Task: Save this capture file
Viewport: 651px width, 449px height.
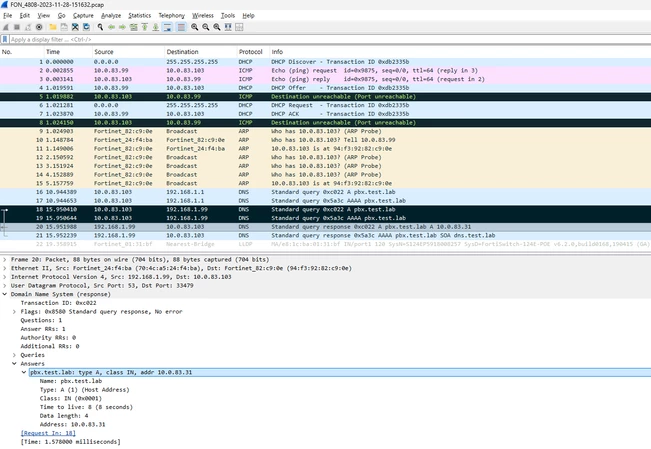Action: 64,27
